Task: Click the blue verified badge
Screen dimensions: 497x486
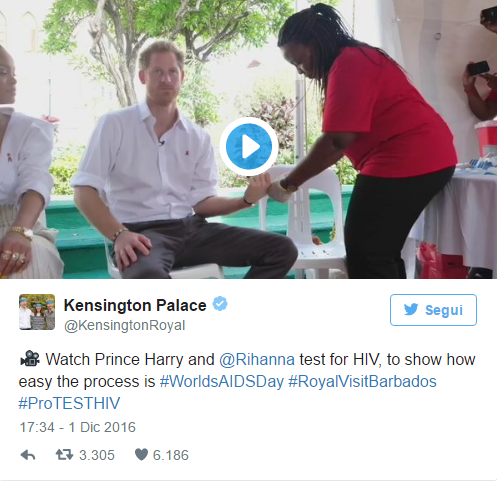Action: pos(220,304)
